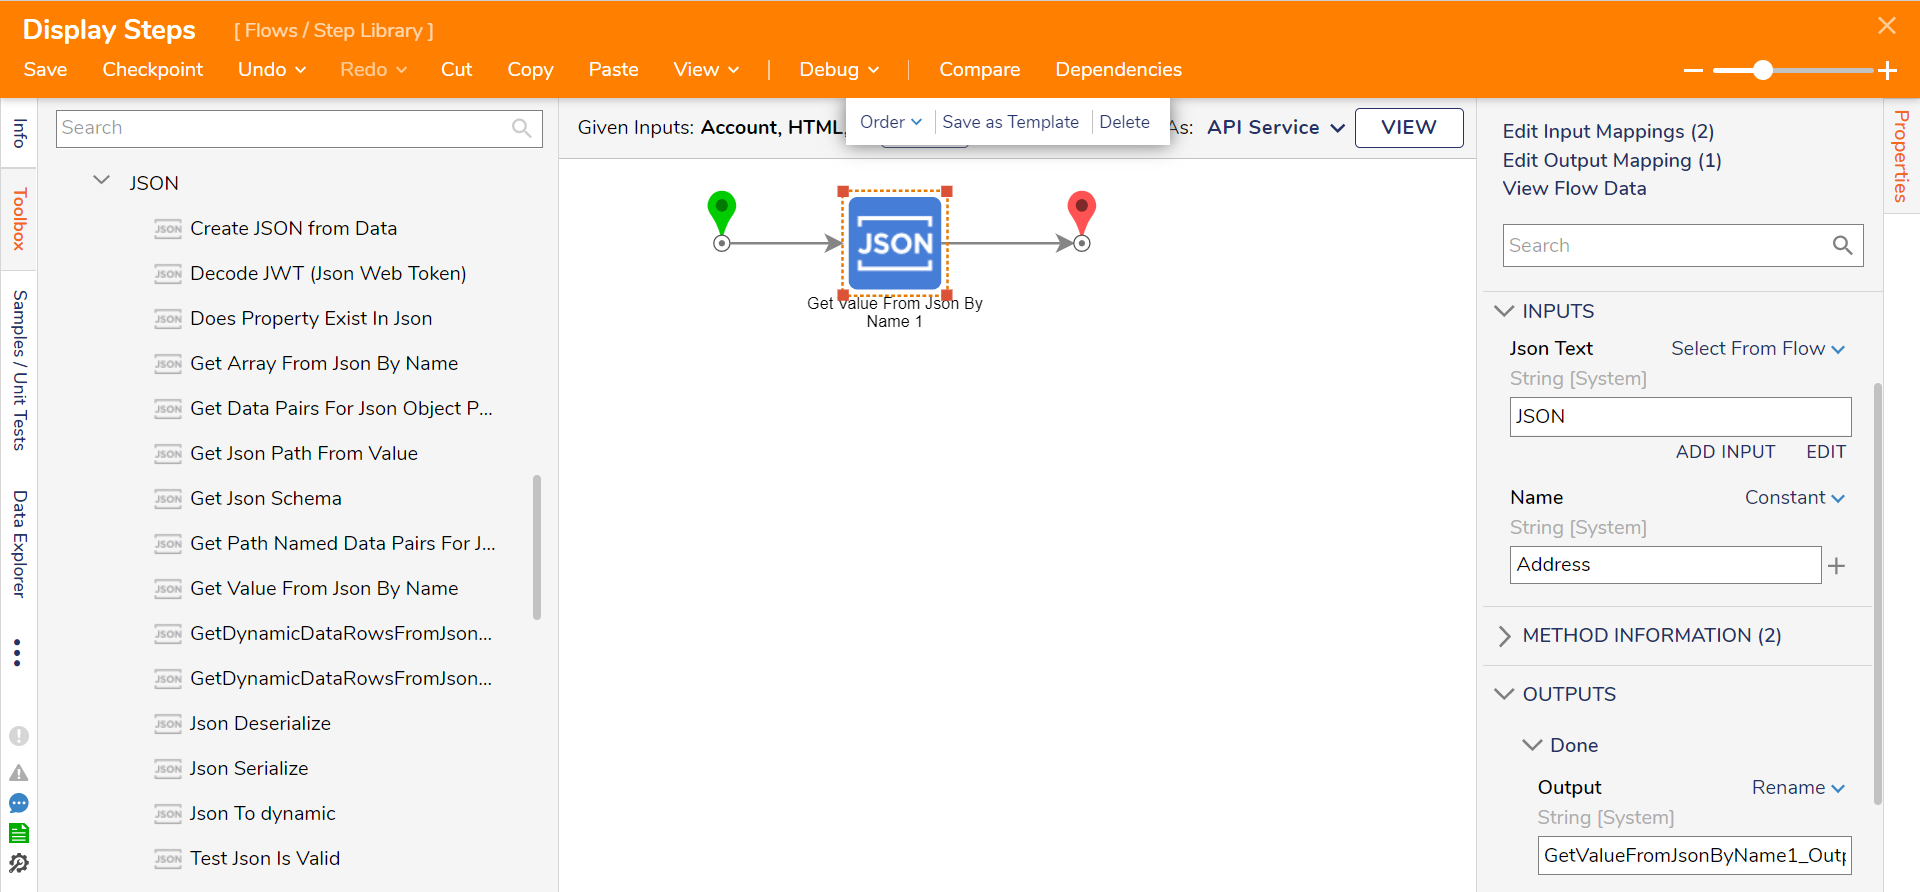Click the plus icon next to Address
The height and width of the screenshot is (892, 1920).
[1836, 566]
